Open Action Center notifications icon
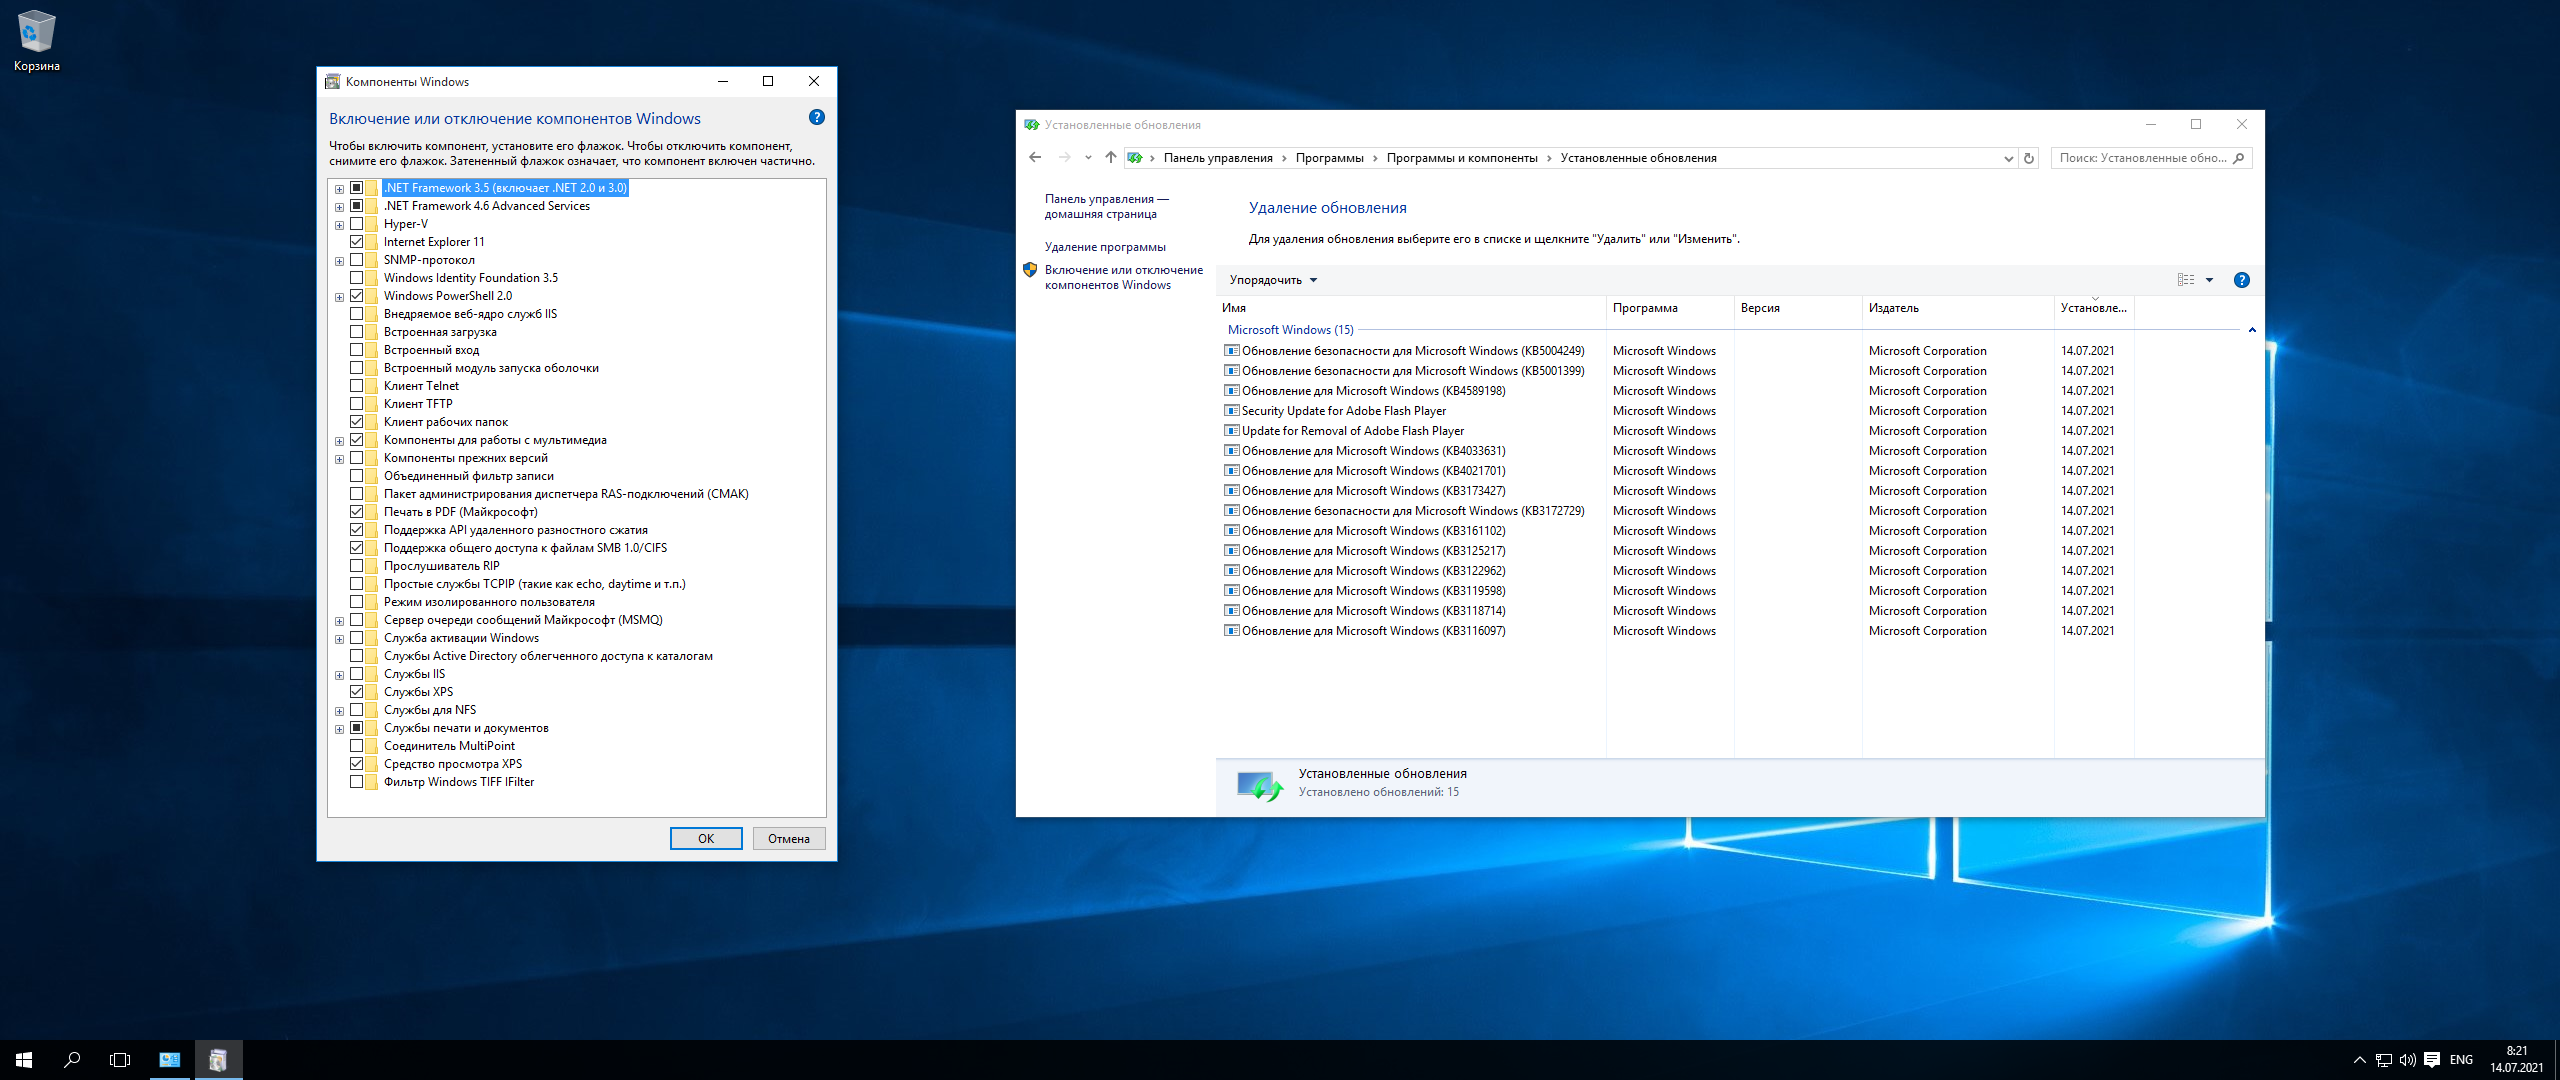The height and width of the screenshot is (1080, 2560). click(x=2432, y=1060)
